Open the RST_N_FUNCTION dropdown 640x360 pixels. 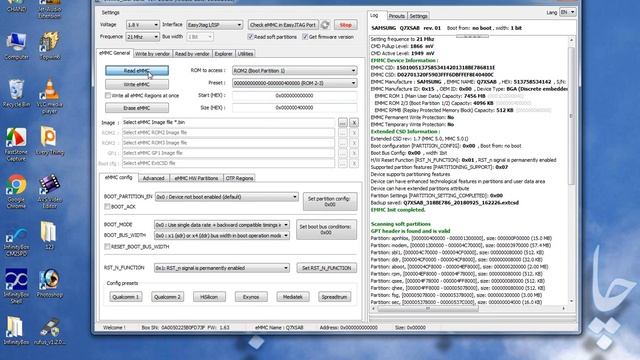click(x=222, y=268)
